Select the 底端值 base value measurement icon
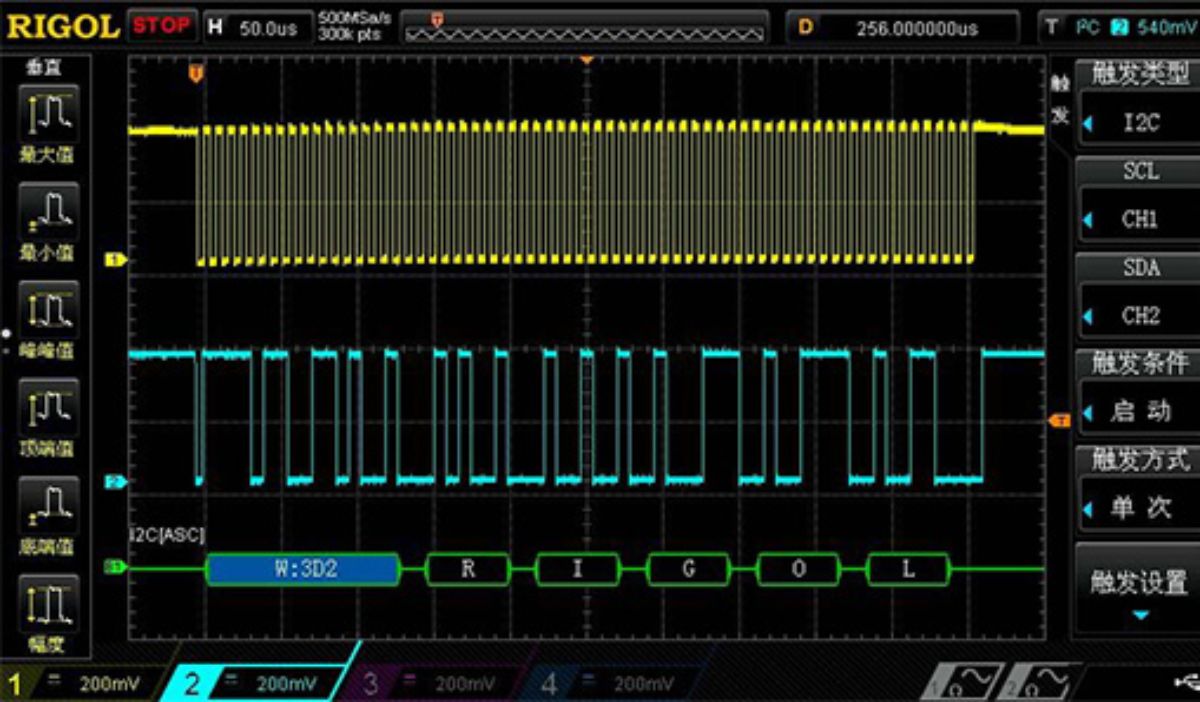Image resolution: width=1200 pixels, height=702 pixels. pos(47,510)
